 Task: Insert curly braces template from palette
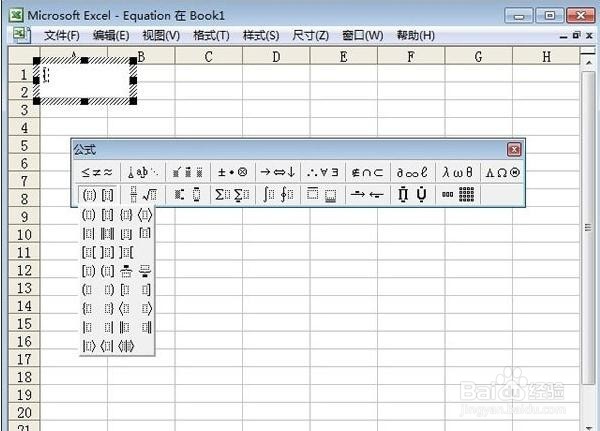126,215
